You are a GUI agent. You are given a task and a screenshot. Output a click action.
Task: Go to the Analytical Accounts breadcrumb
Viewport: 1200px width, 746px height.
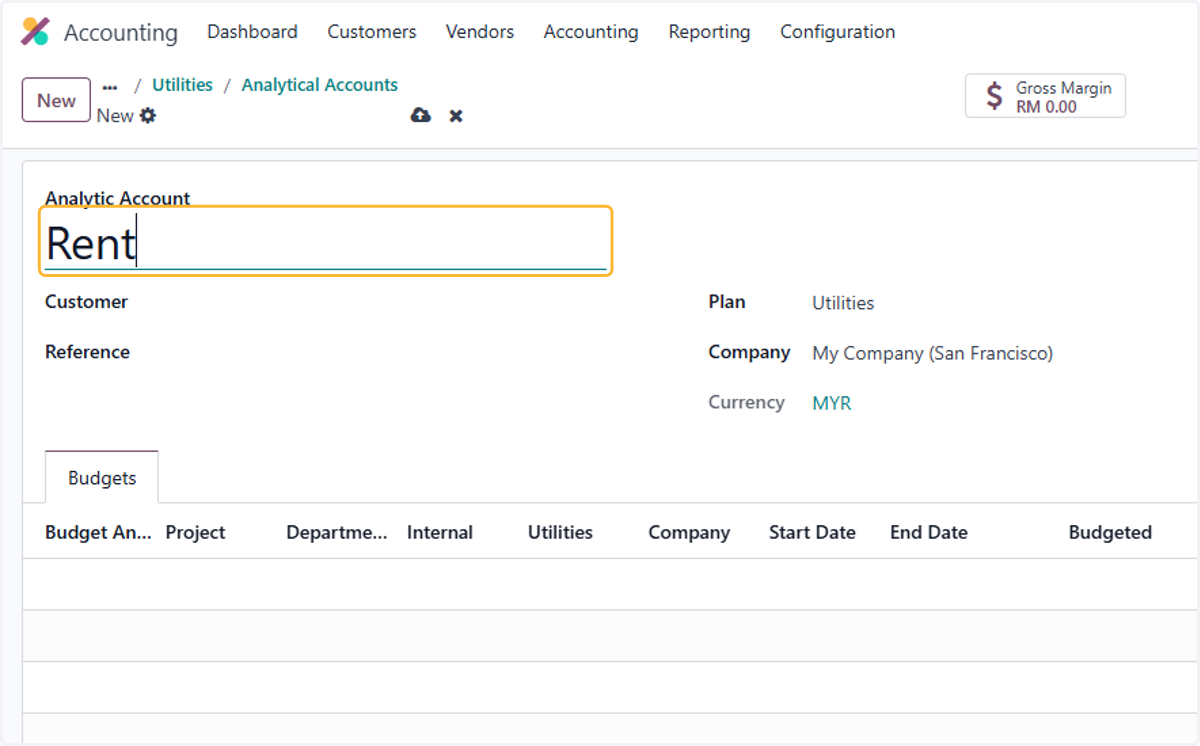point(320,85)
